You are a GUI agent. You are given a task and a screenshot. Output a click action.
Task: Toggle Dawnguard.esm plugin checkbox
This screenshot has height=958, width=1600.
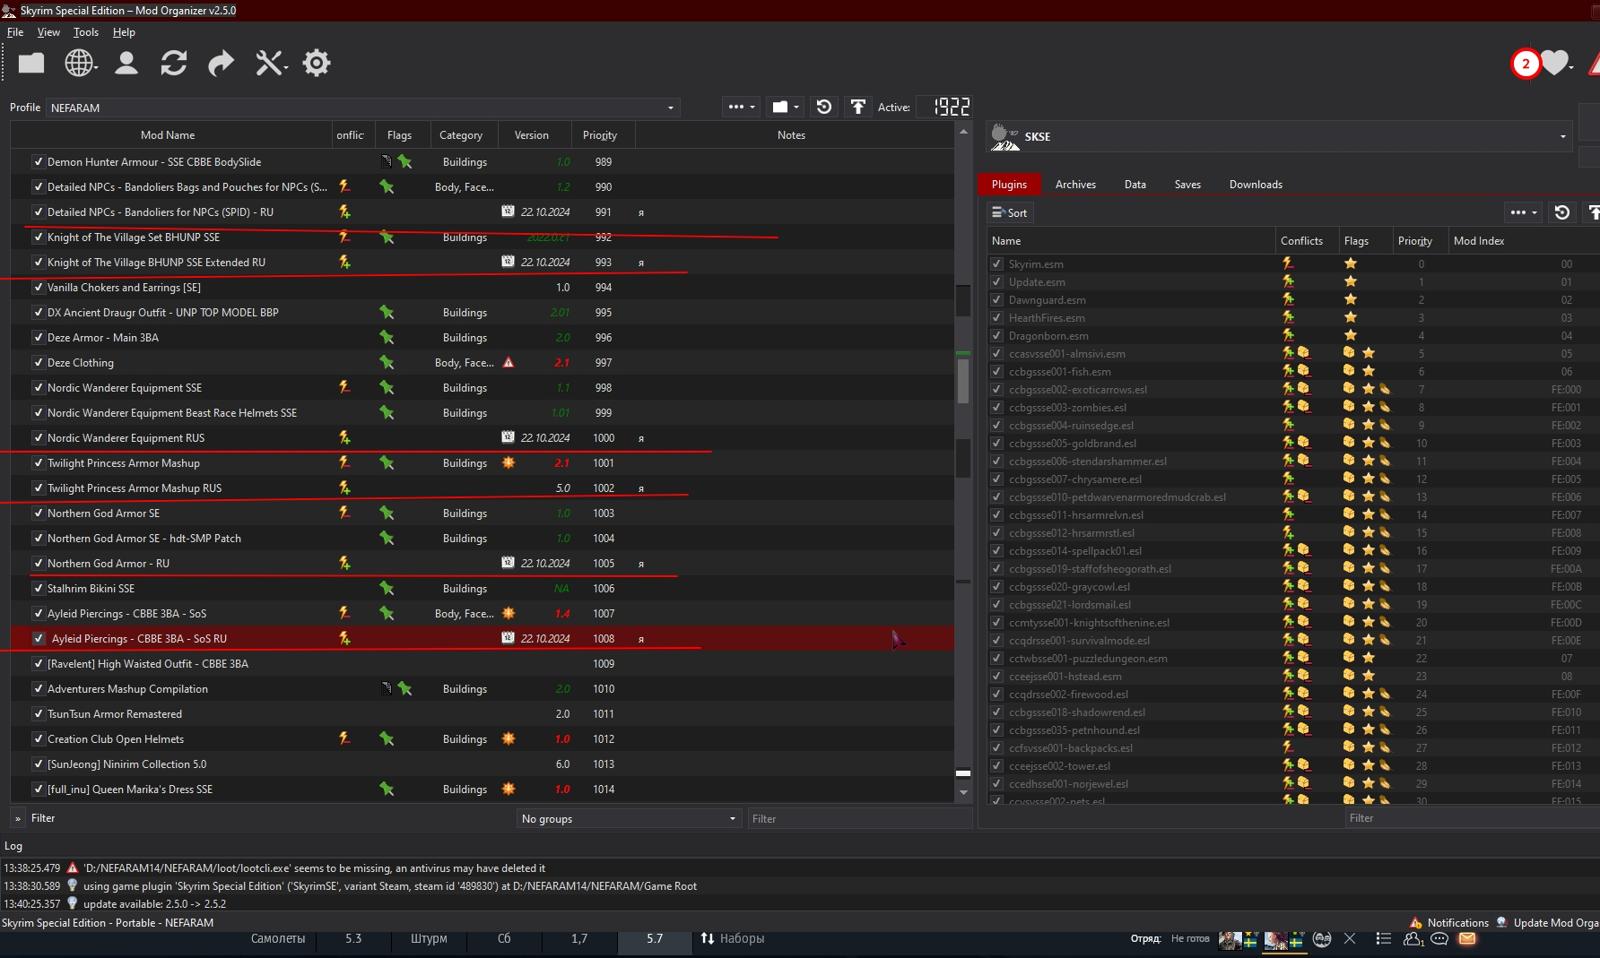click(x=996, y=300)
